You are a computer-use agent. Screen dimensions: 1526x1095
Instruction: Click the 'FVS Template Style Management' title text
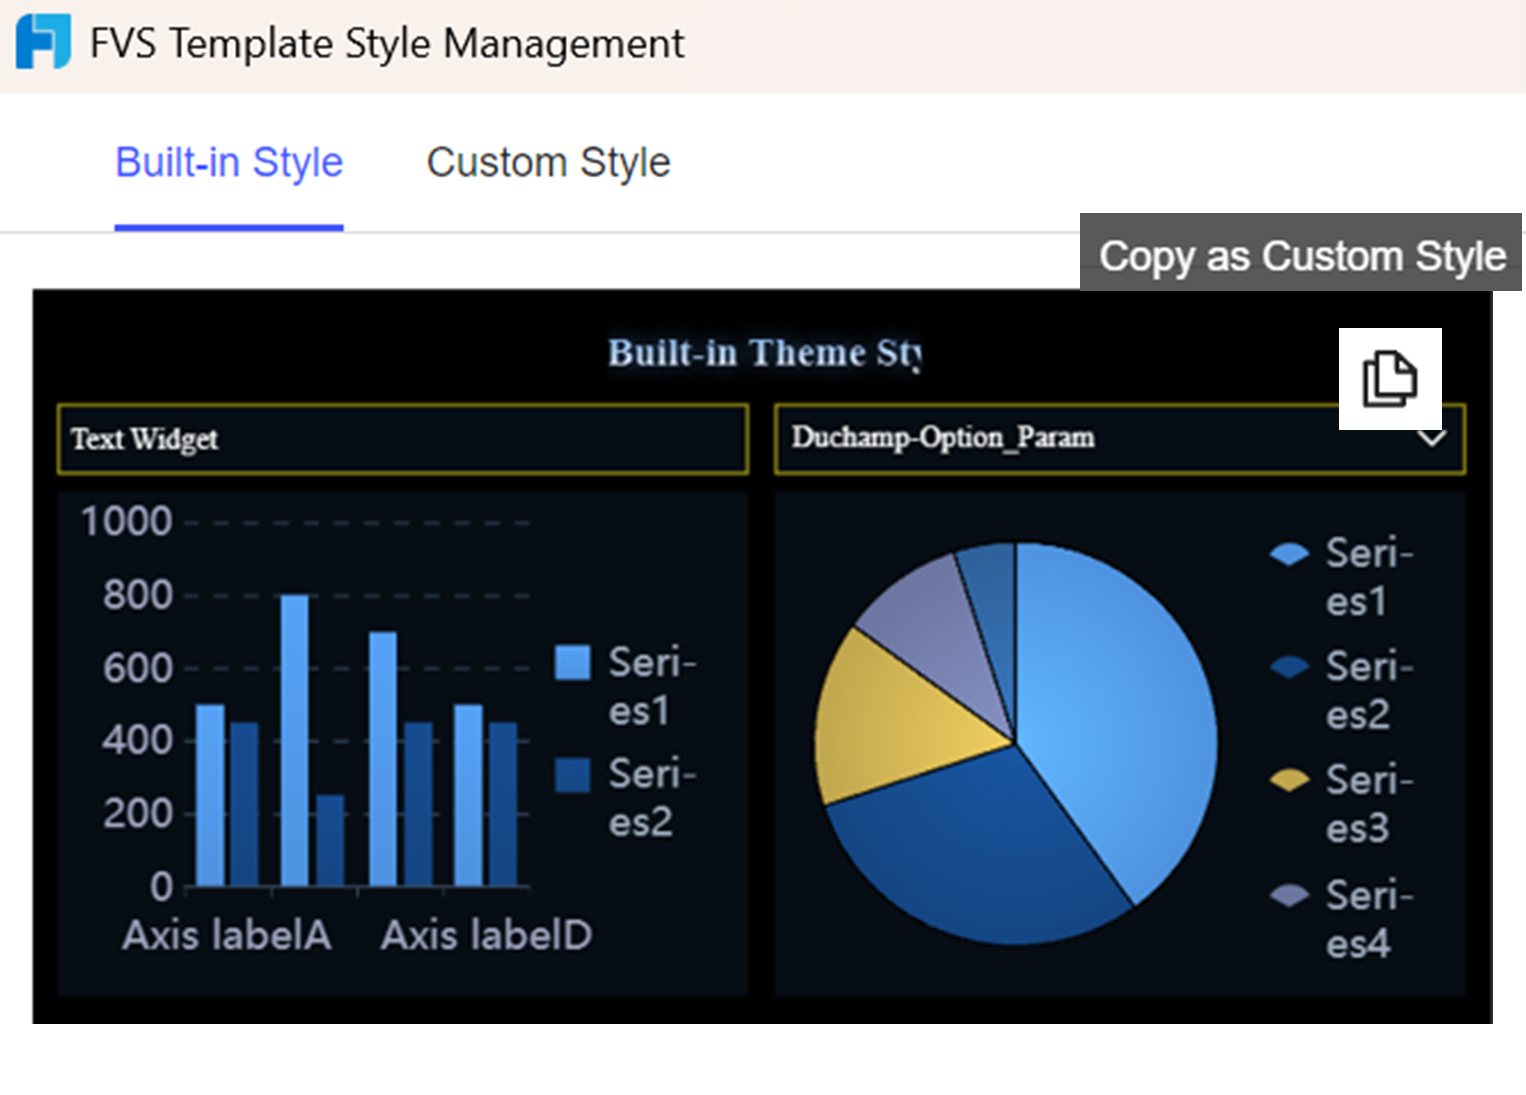387,44
